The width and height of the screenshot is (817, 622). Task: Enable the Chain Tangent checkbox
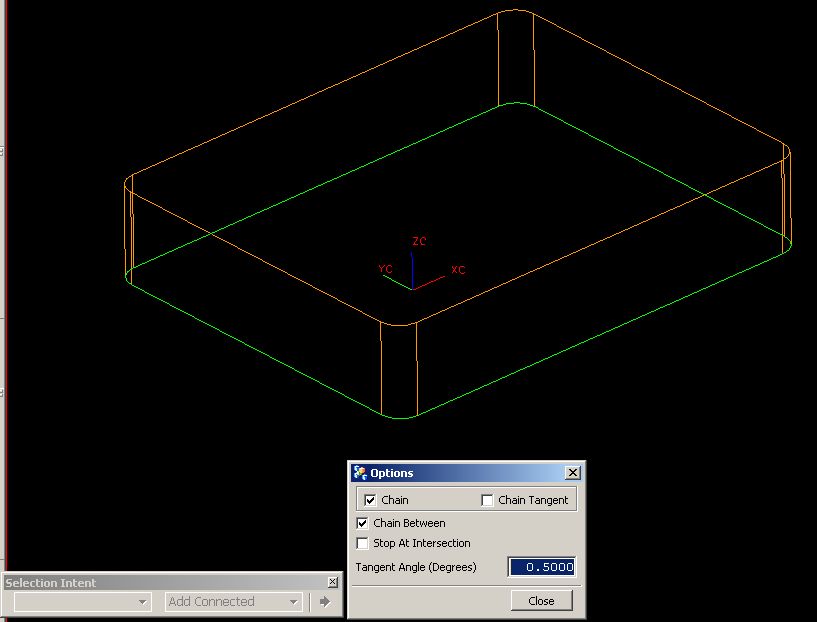click(487, 500)
